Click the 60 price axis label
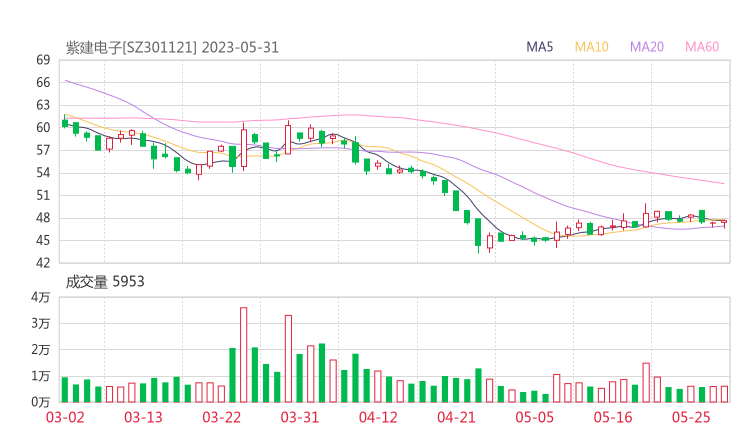 (x=43, y=127)
